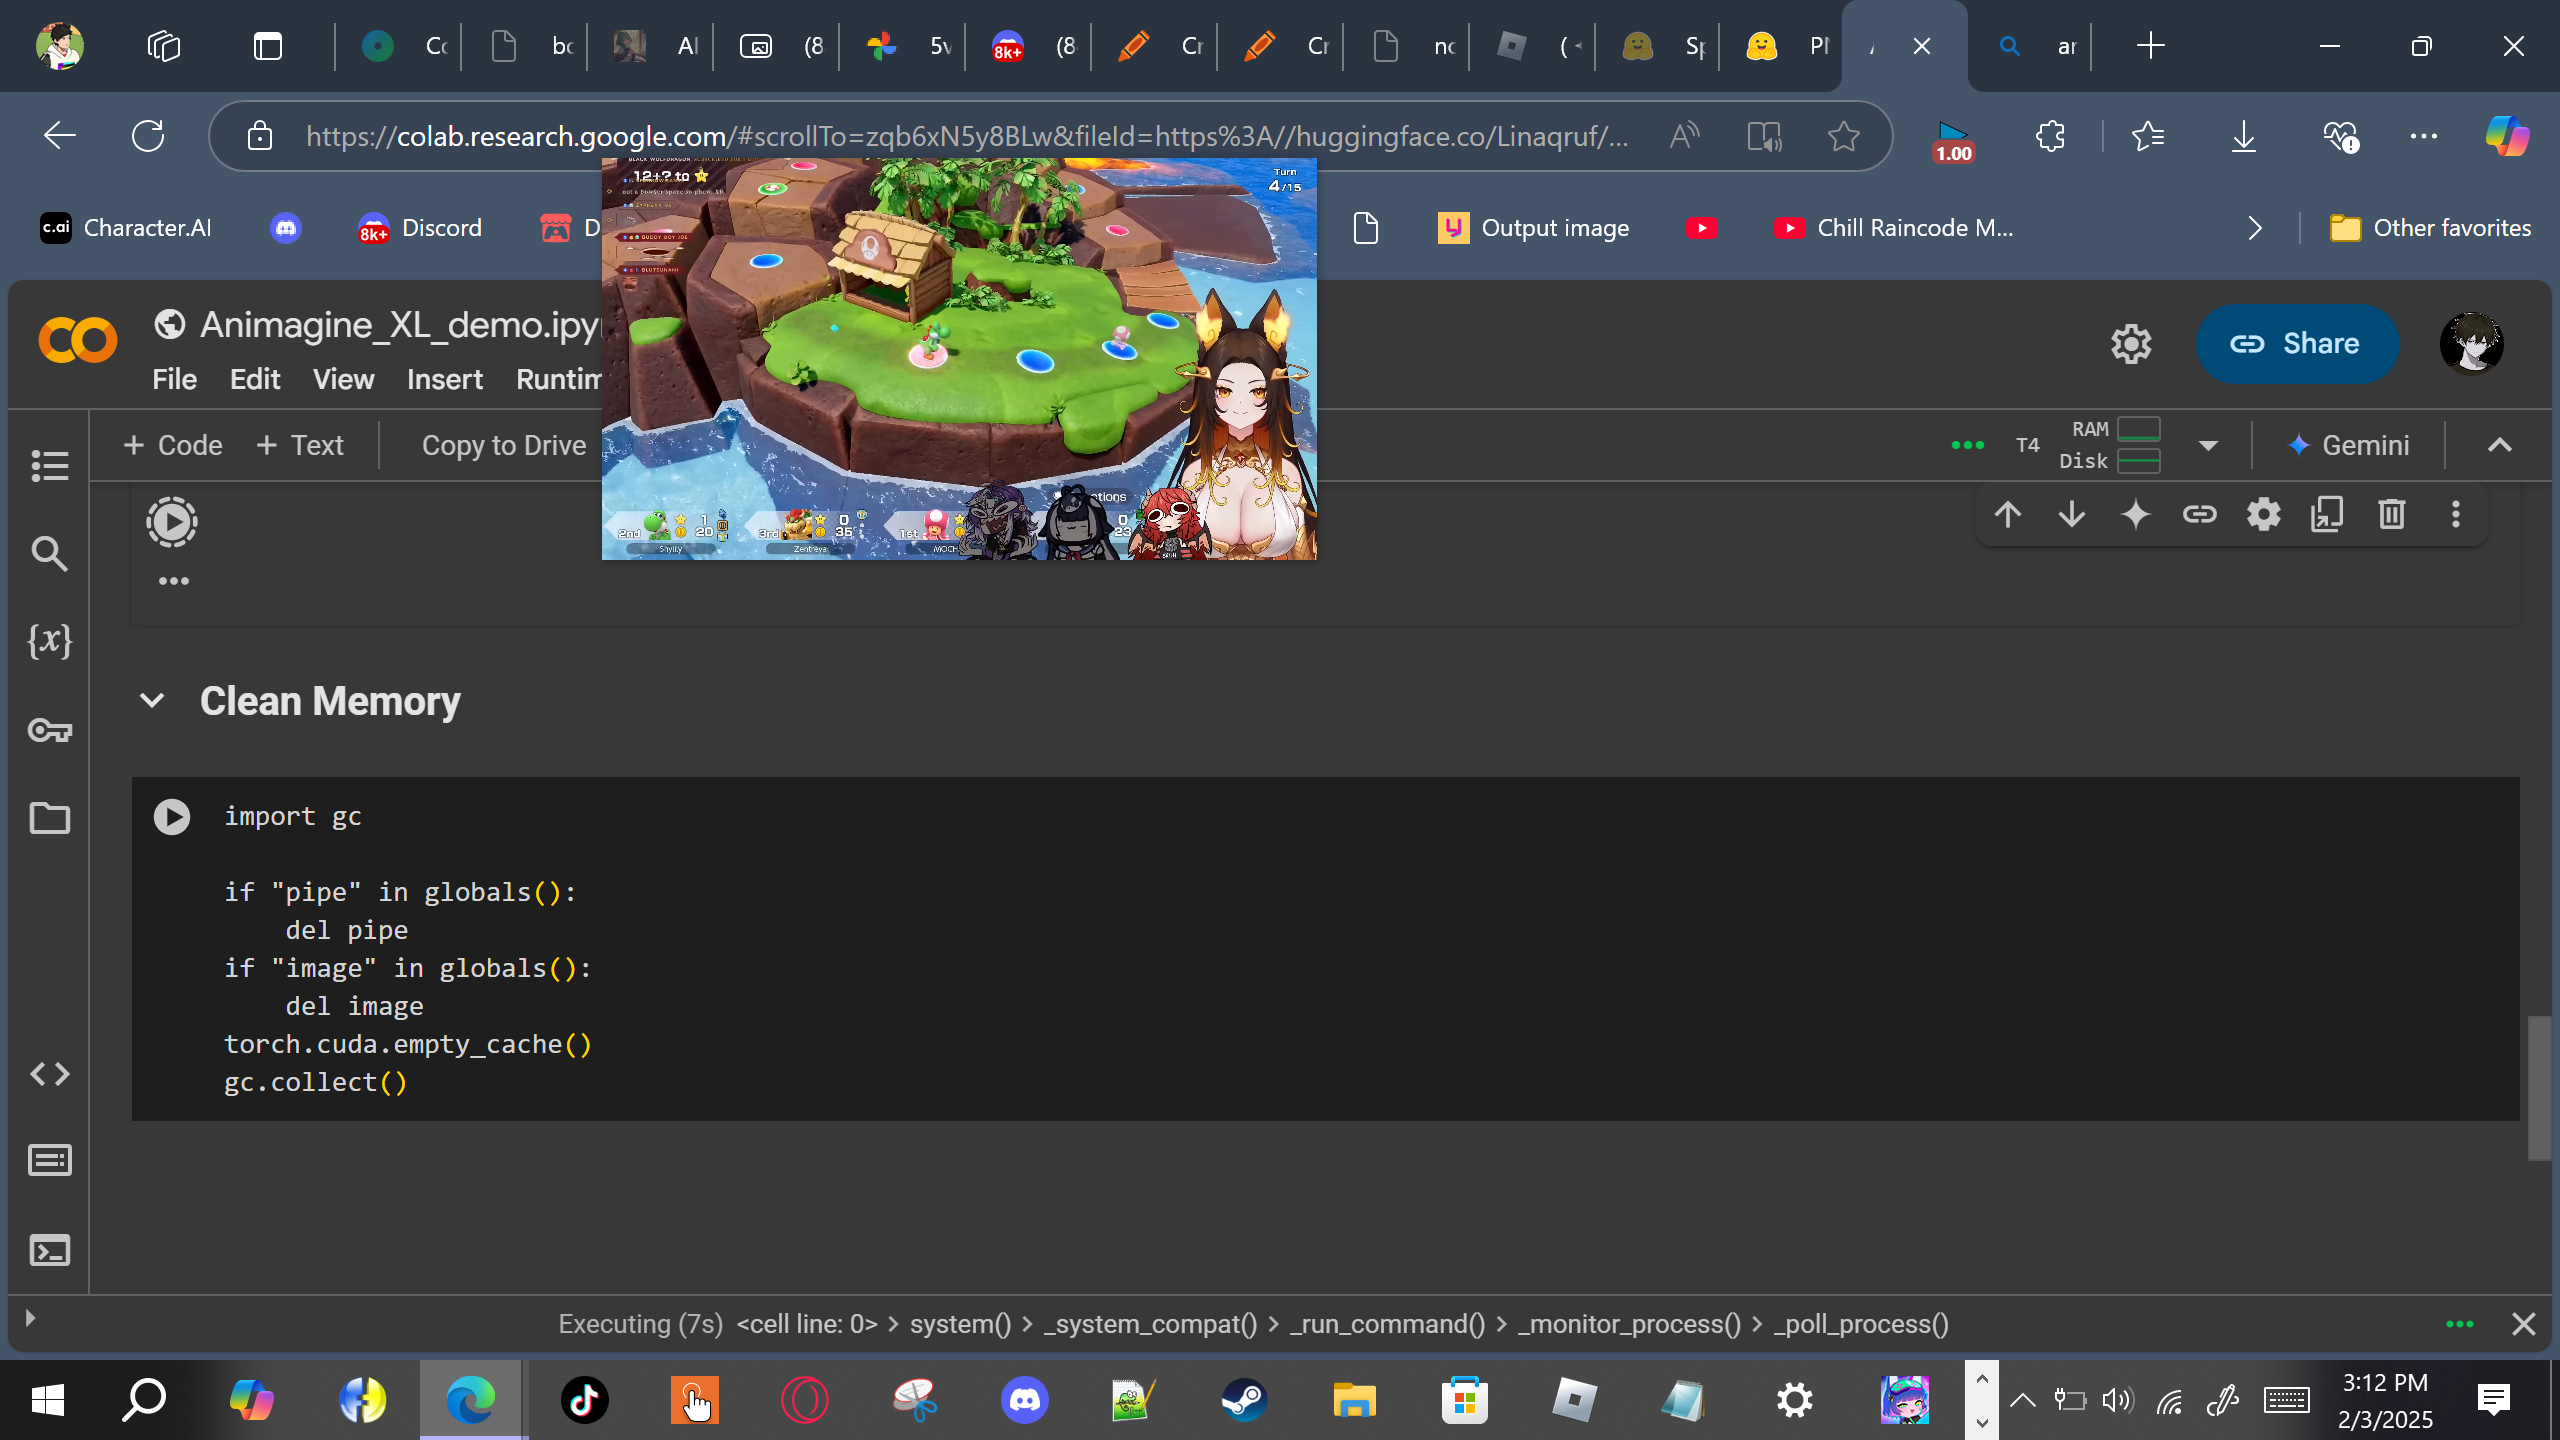2560x1440 pixels.
Task: Open browser Downloads icon
Action: [2244, 136]
